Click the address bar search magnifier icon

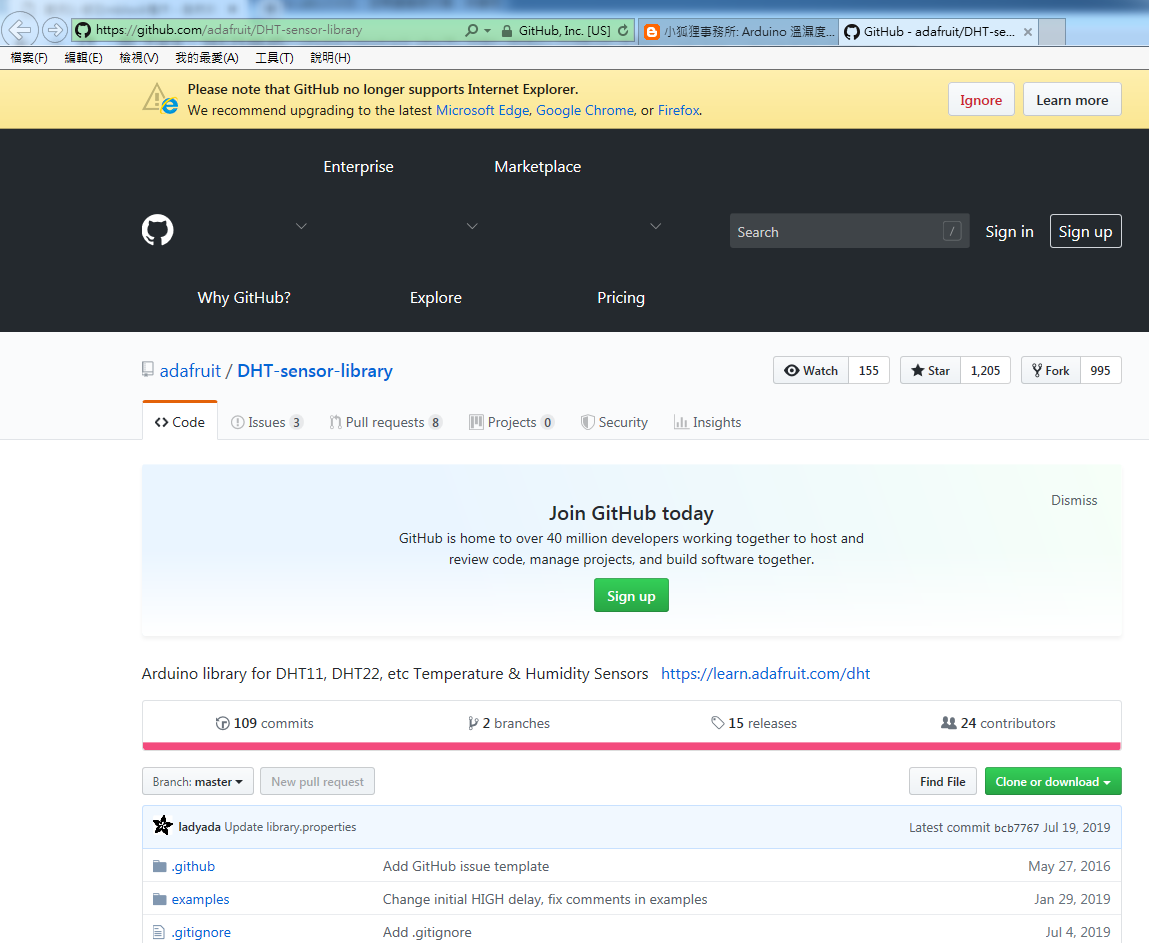[x=471, y=30]
